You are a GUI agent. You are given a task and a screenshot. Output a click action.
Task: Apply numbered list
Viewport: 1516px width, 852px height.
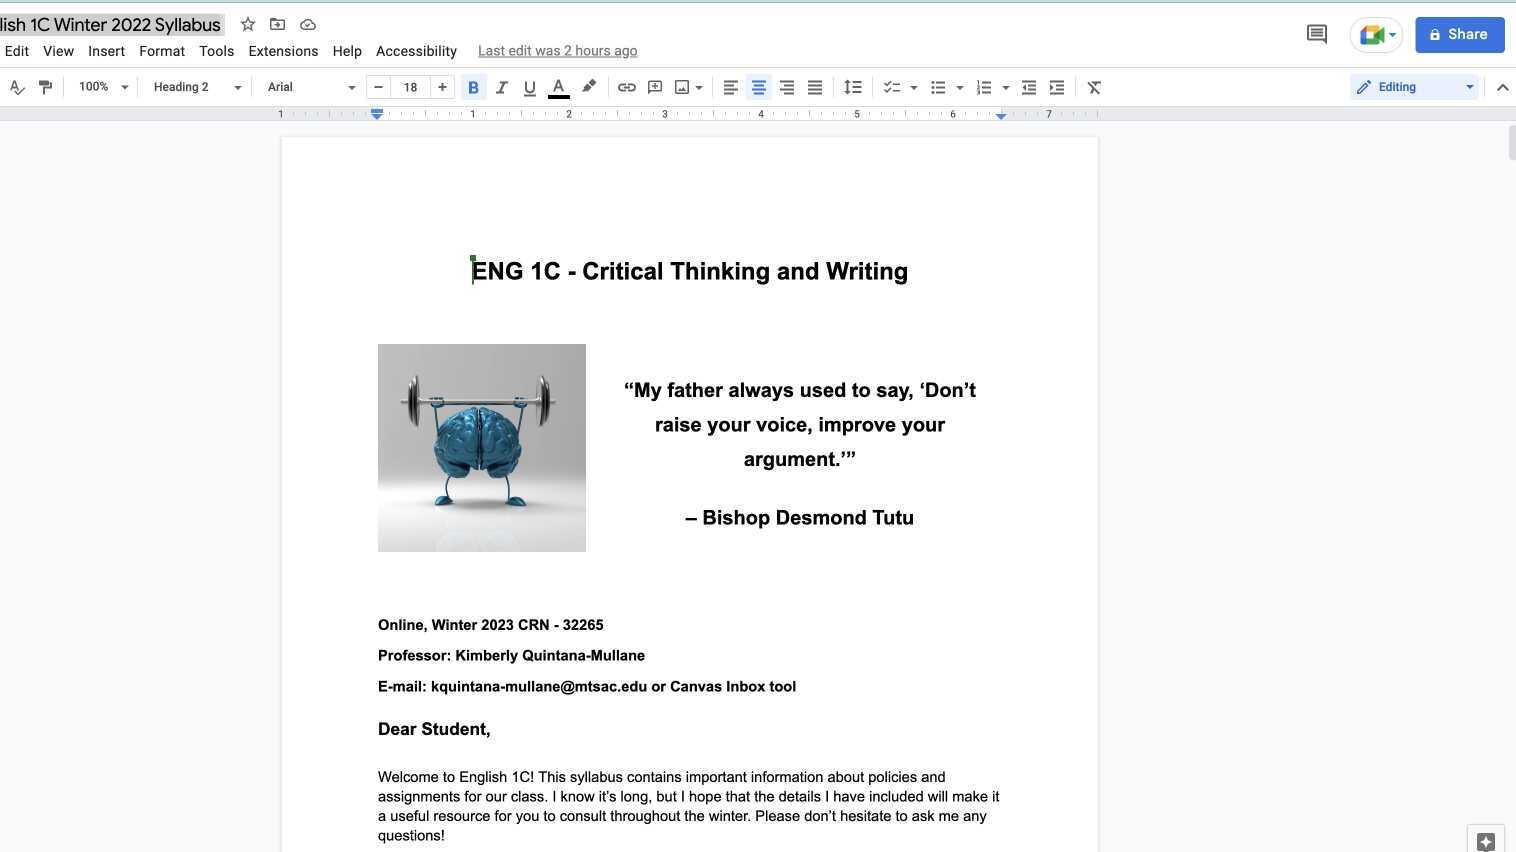[984, 87]
